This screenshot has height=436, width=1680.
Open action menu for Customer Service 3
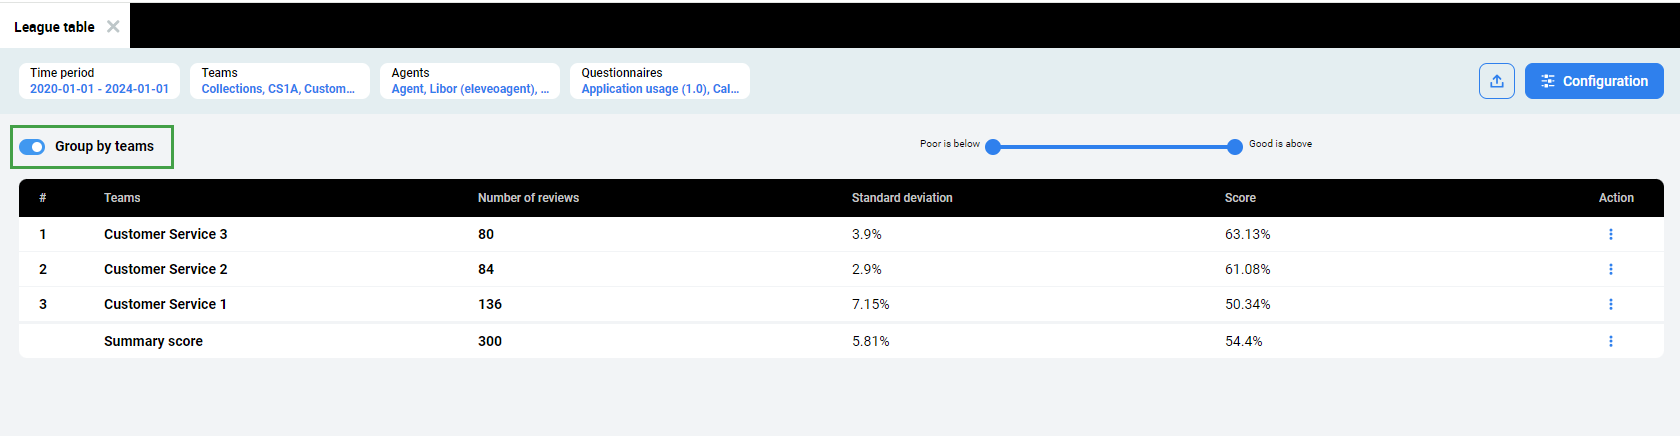(1610, 234)
